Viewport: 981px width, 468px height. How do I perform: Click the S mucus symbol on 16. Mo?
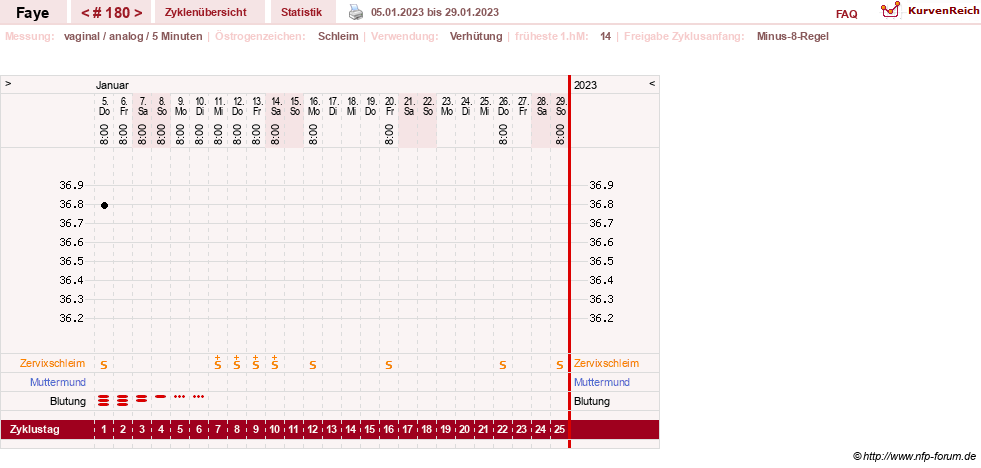pos(313,365)
